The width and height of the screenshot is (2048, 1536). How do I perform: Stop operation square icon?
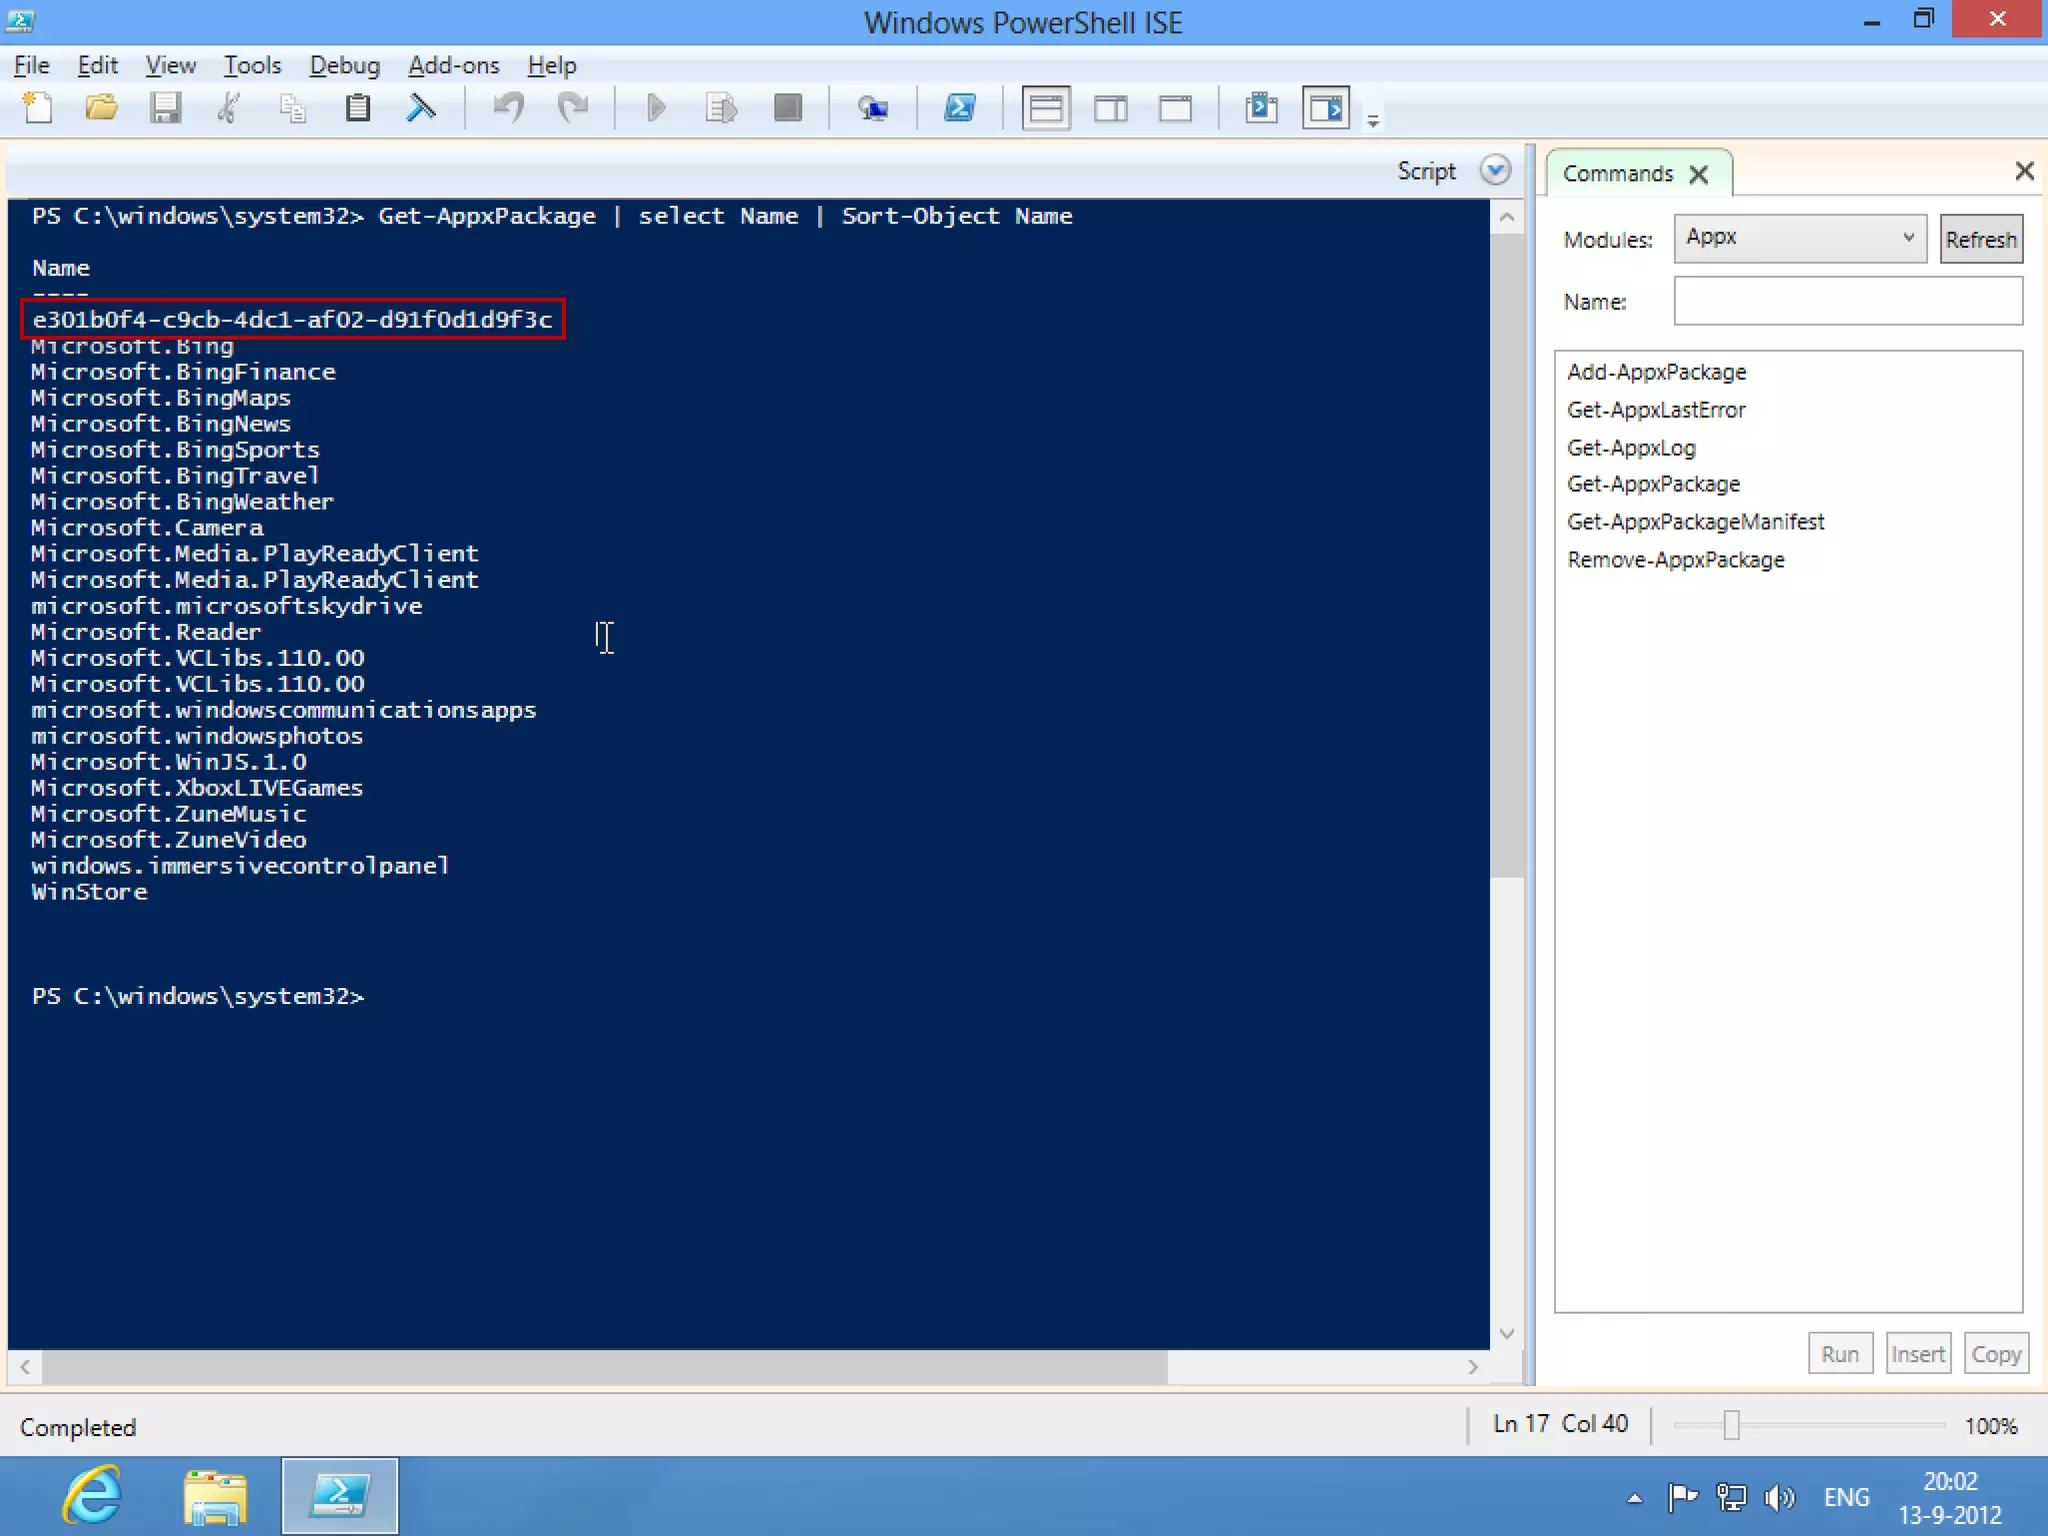coord(788,107)
